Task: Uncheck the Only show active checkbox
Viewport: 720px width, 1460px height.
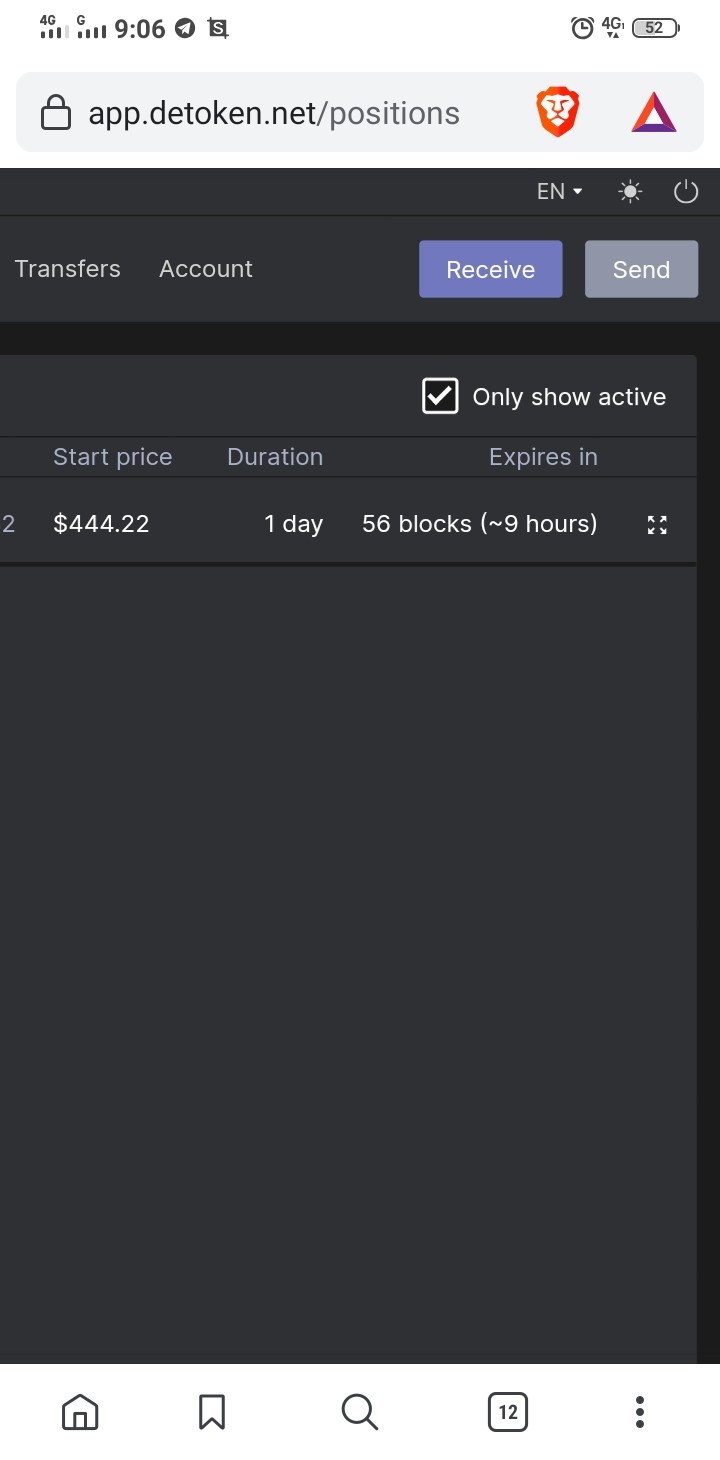Action: (x=440, y=397)
